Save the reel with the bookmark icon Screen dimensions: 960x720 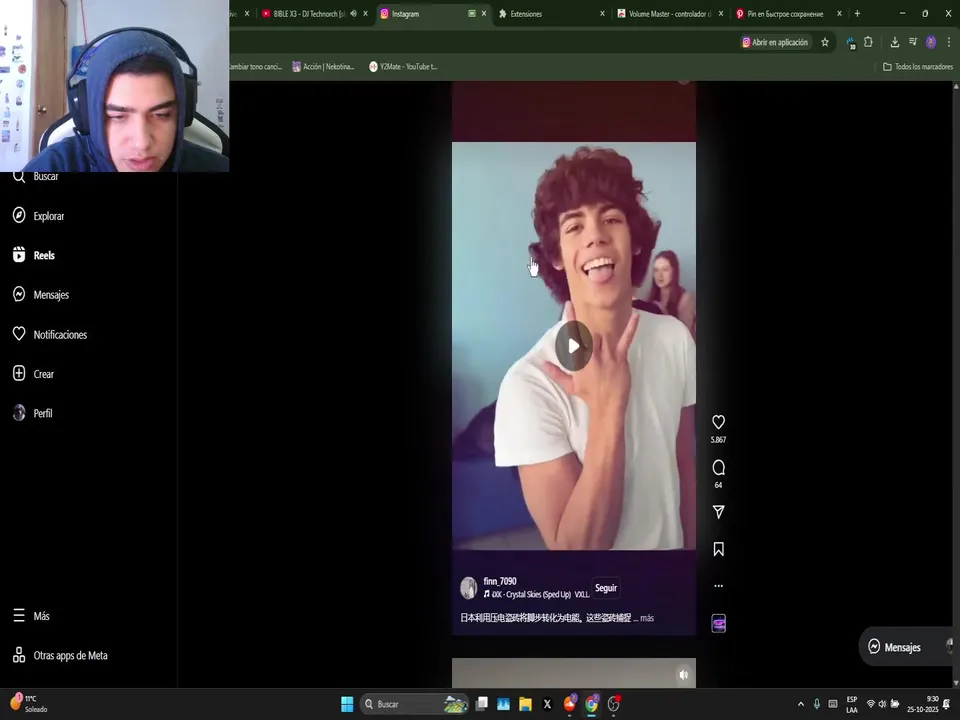coord(718,549)
